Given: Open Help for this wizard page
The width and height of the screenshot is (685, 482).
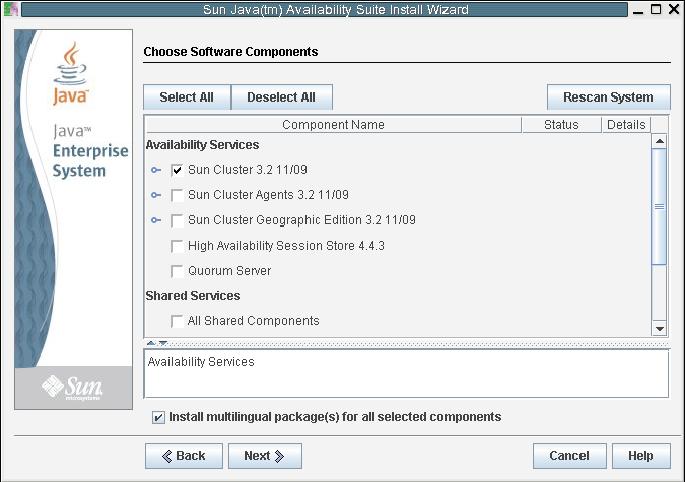Looking at the screenshot, I should 641,456.
